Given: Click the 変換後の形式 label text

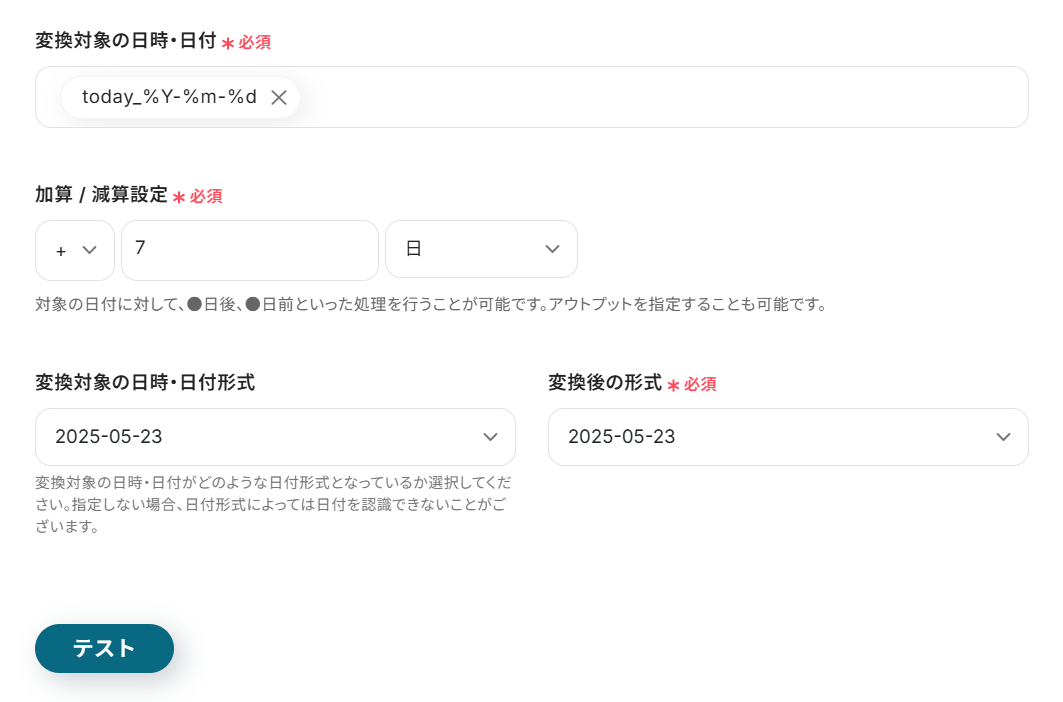Looking at the screenshot, I should coord(604,382).
